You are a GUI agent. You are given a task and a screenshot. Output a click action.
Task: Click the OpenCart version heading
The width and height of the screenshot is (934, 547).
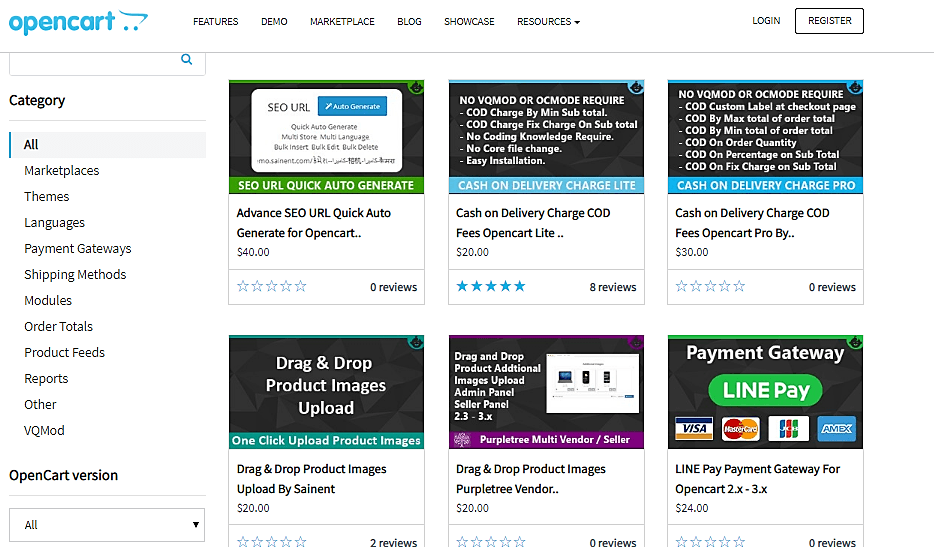click(64, 475)
